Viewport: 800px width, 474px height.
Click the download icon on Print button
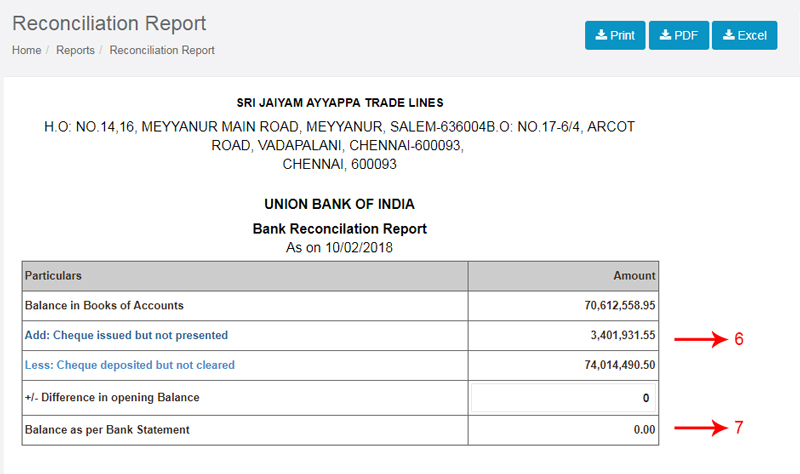click(x=602, y=35)
